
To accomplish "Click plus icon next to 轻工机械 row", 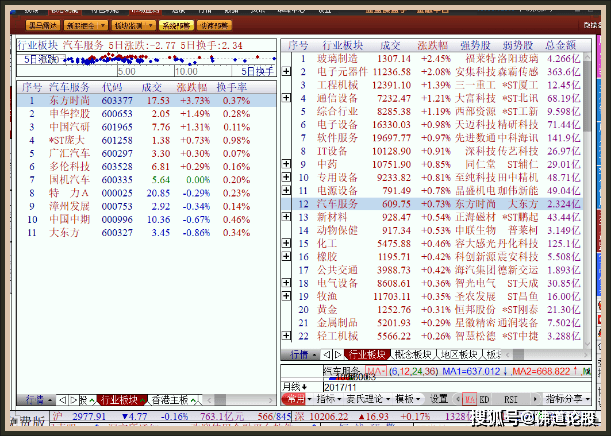I will coord(288,336).
